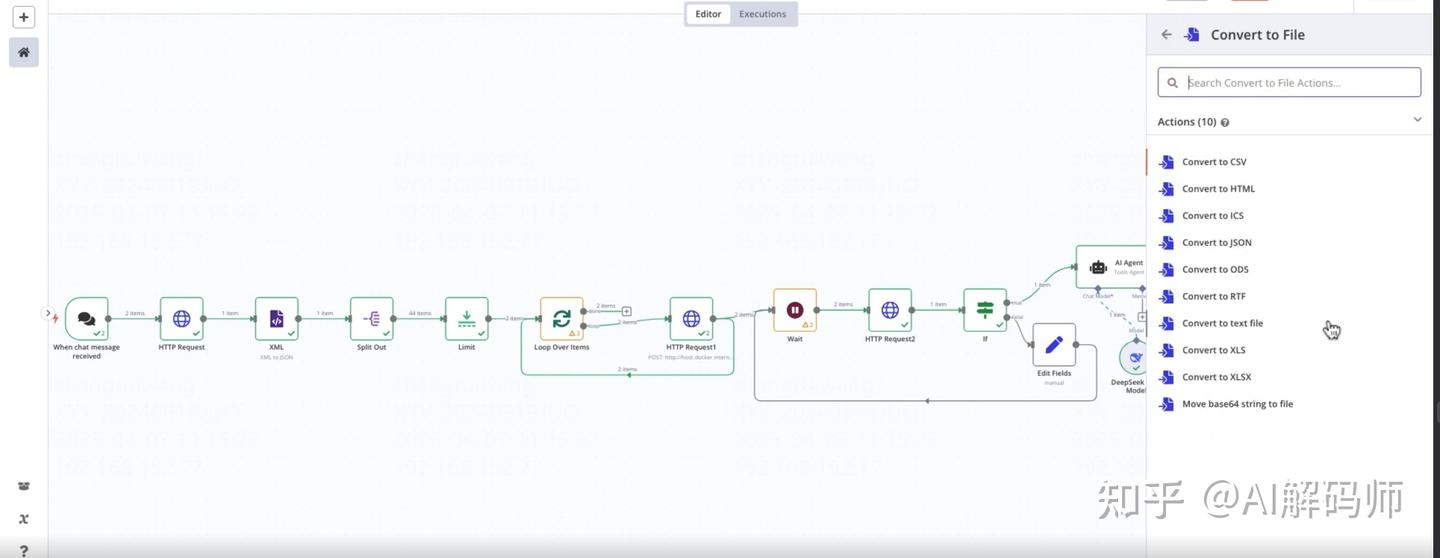The height and width of the screenshot is (558, 1440).
Task: Click the Actions help question icon
Action: tap(1225, 122)
